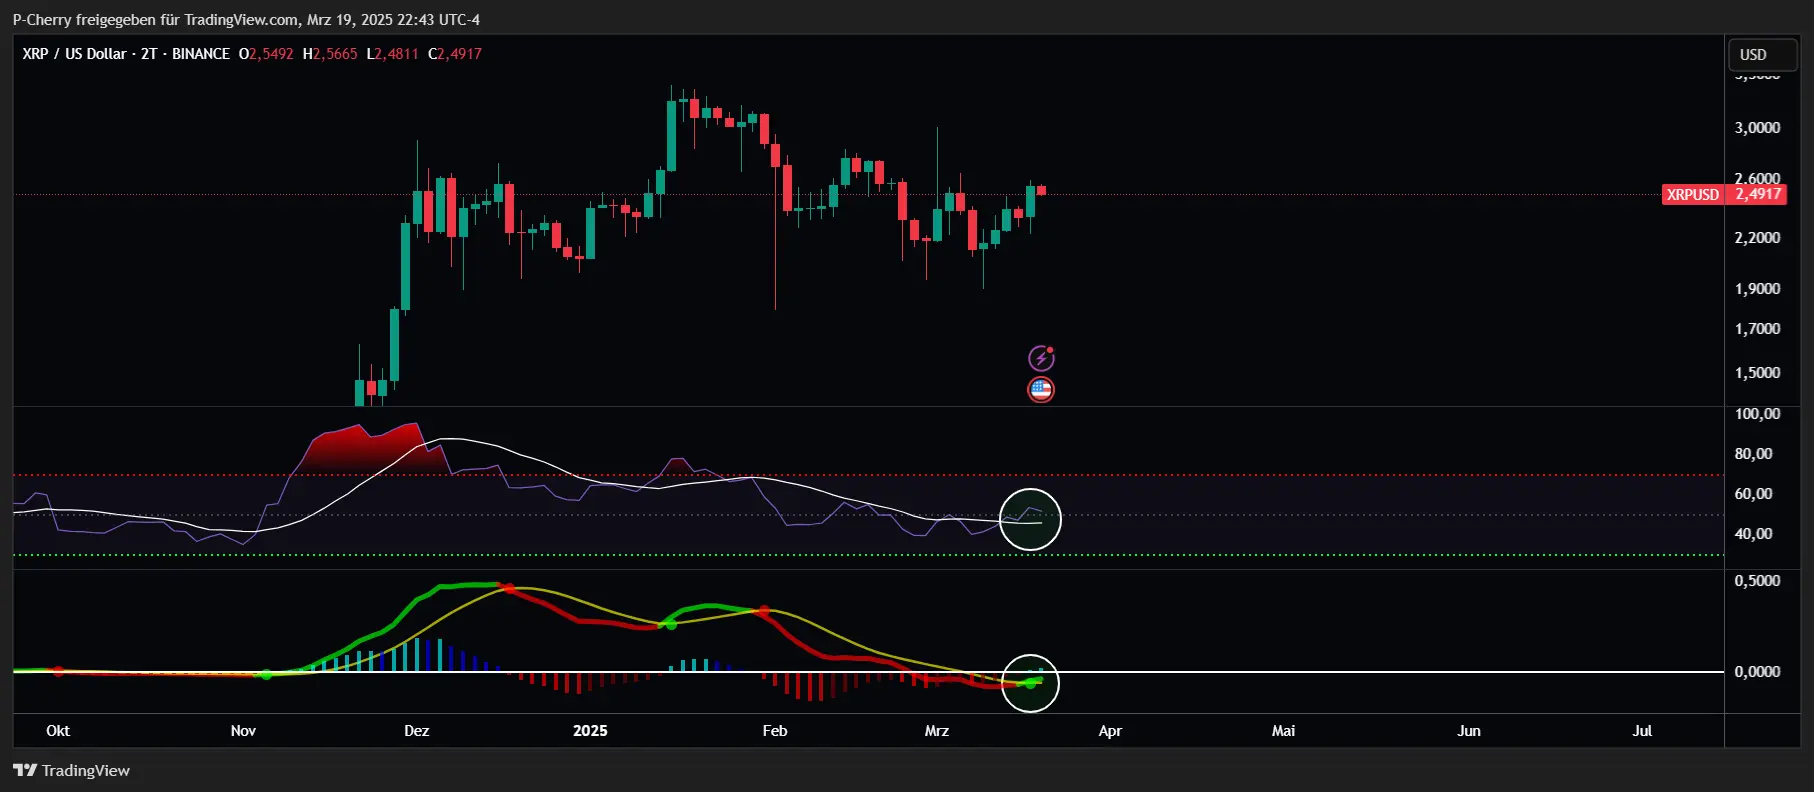1814x792 pixels.
Task: Click the 0,5000 MACD axis label
Action: 1757,581
